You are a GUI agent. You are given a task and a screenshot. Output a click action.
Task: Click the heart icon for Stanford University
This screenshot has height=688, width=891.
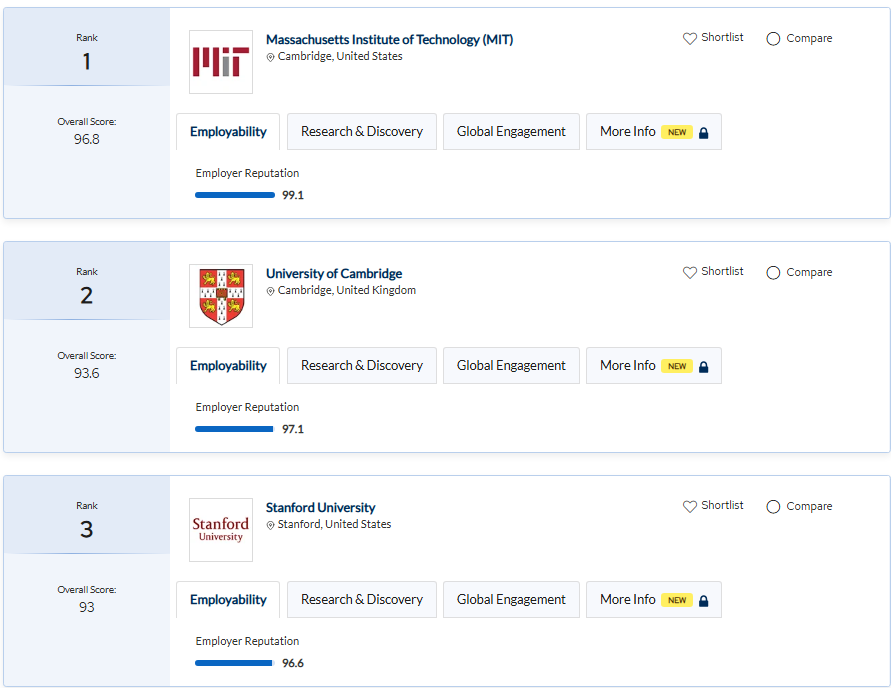689,507
